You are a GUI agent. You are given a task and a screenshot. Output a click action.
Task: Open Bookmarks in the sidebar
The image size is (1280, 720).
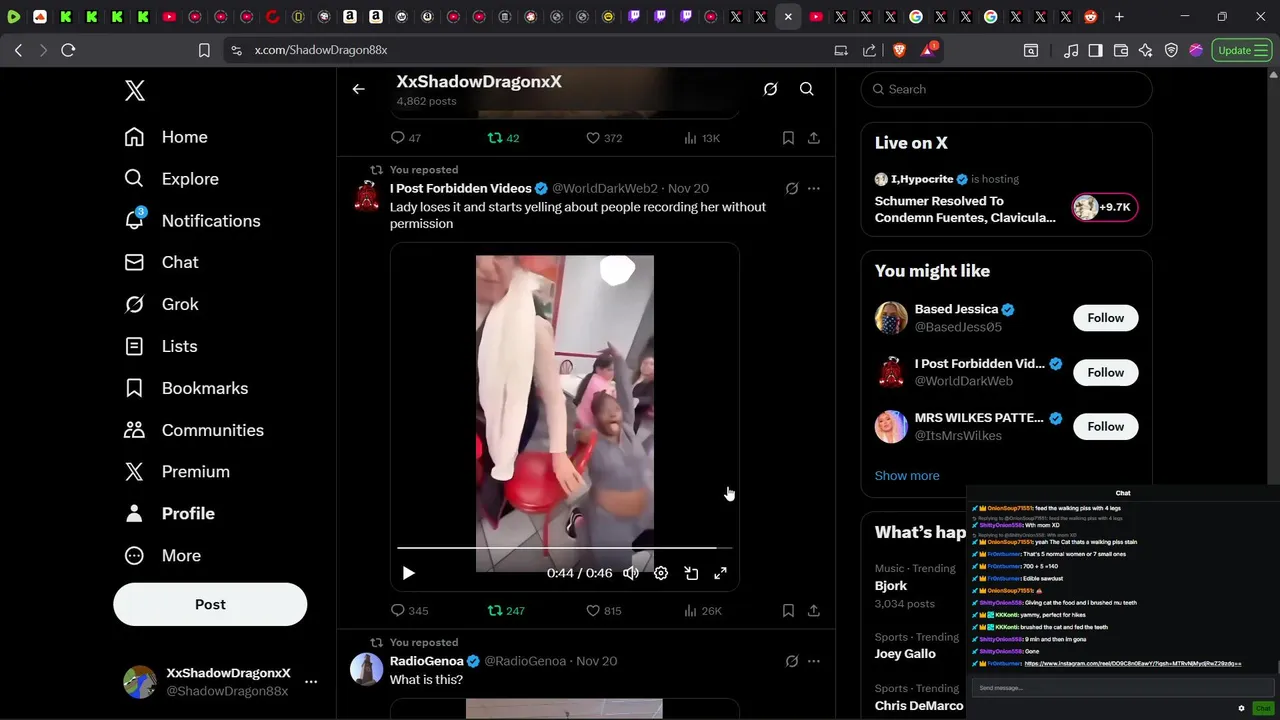[x=186, y=388]
